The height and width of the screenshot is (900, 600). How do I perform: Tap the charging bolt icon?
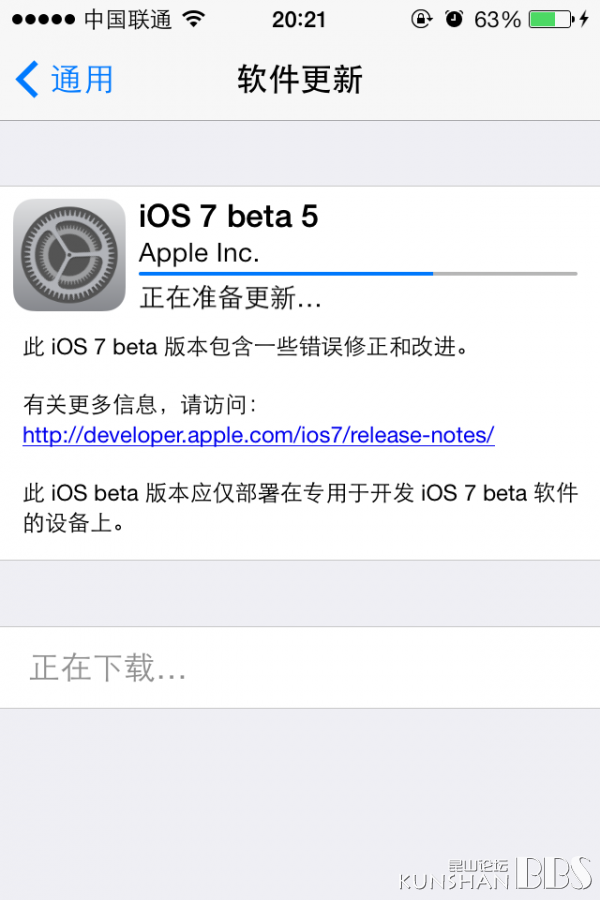[584, 20]
